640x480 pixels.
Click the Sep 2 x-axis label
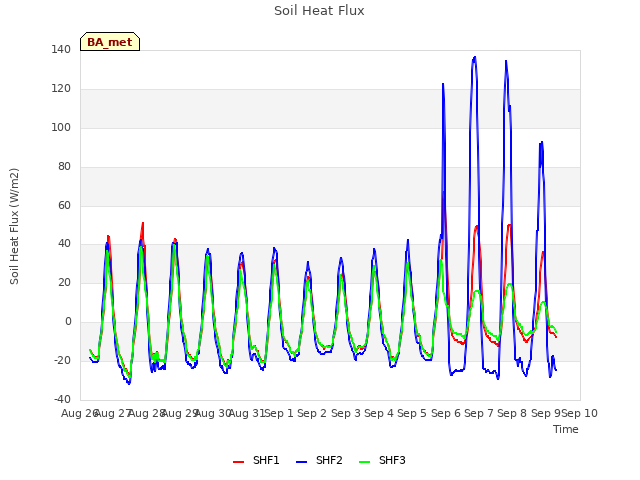coord(312,413)
